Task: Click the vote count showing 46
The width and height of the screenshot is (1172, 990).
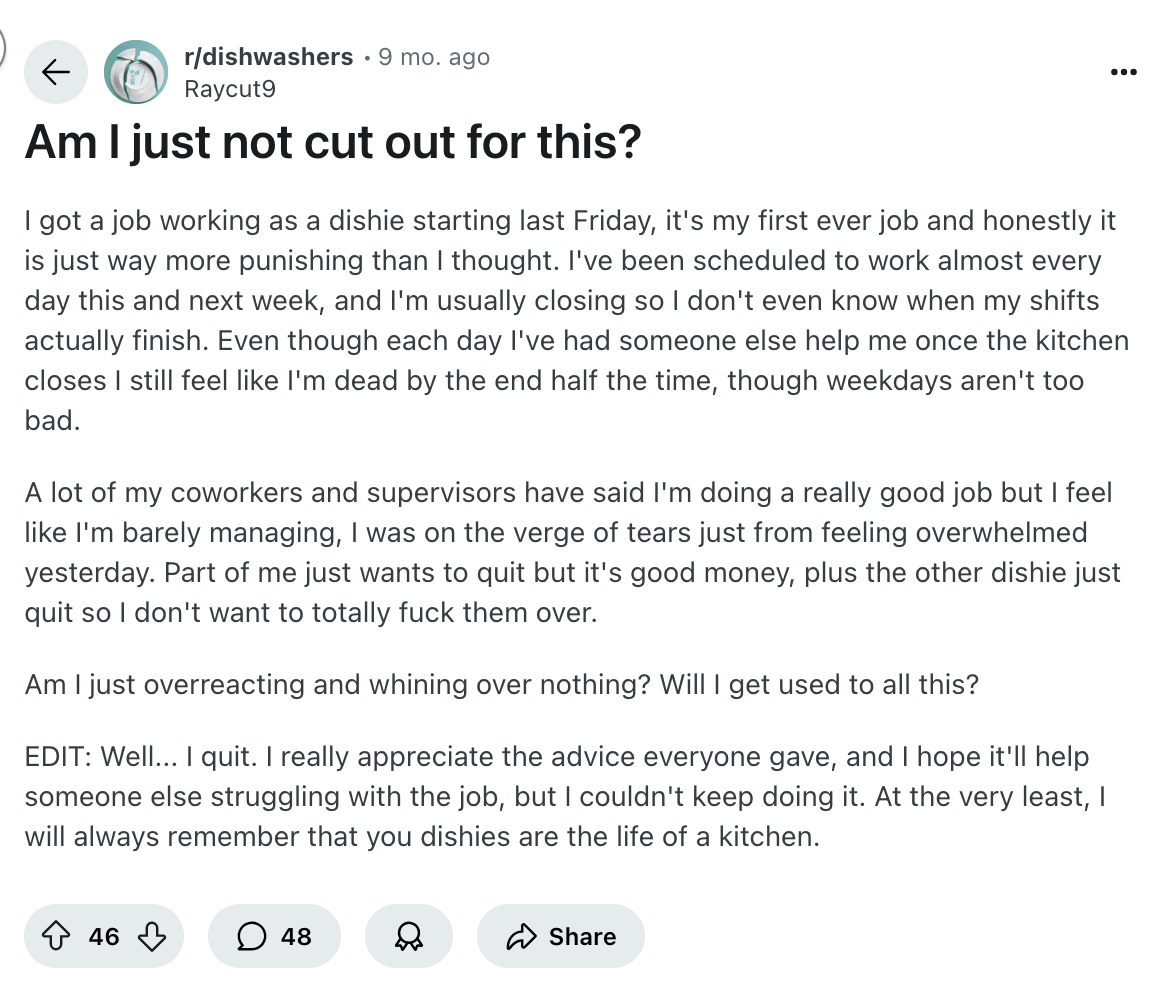Action: (104, 936)
